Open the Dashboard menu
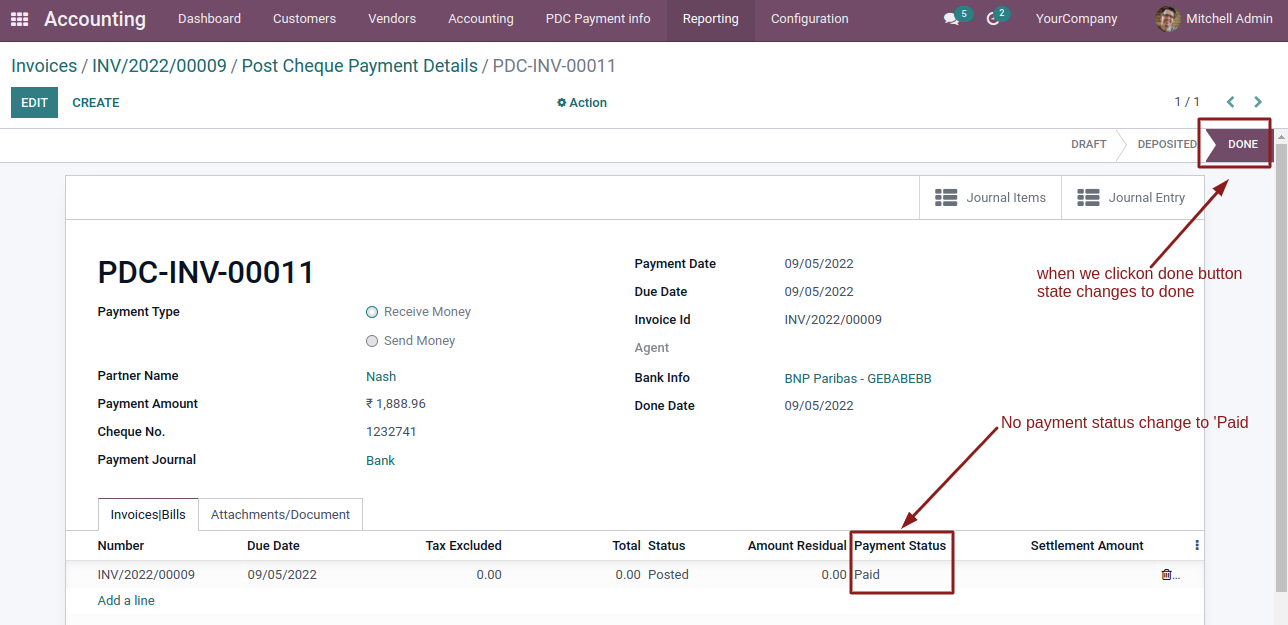 click(209, 19)
